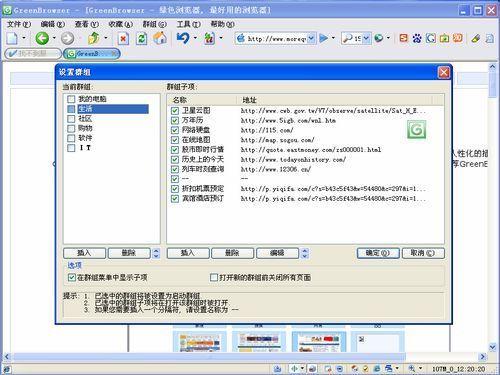
Task: Open the 编辑(E) menu
Action: coord(52,24)
